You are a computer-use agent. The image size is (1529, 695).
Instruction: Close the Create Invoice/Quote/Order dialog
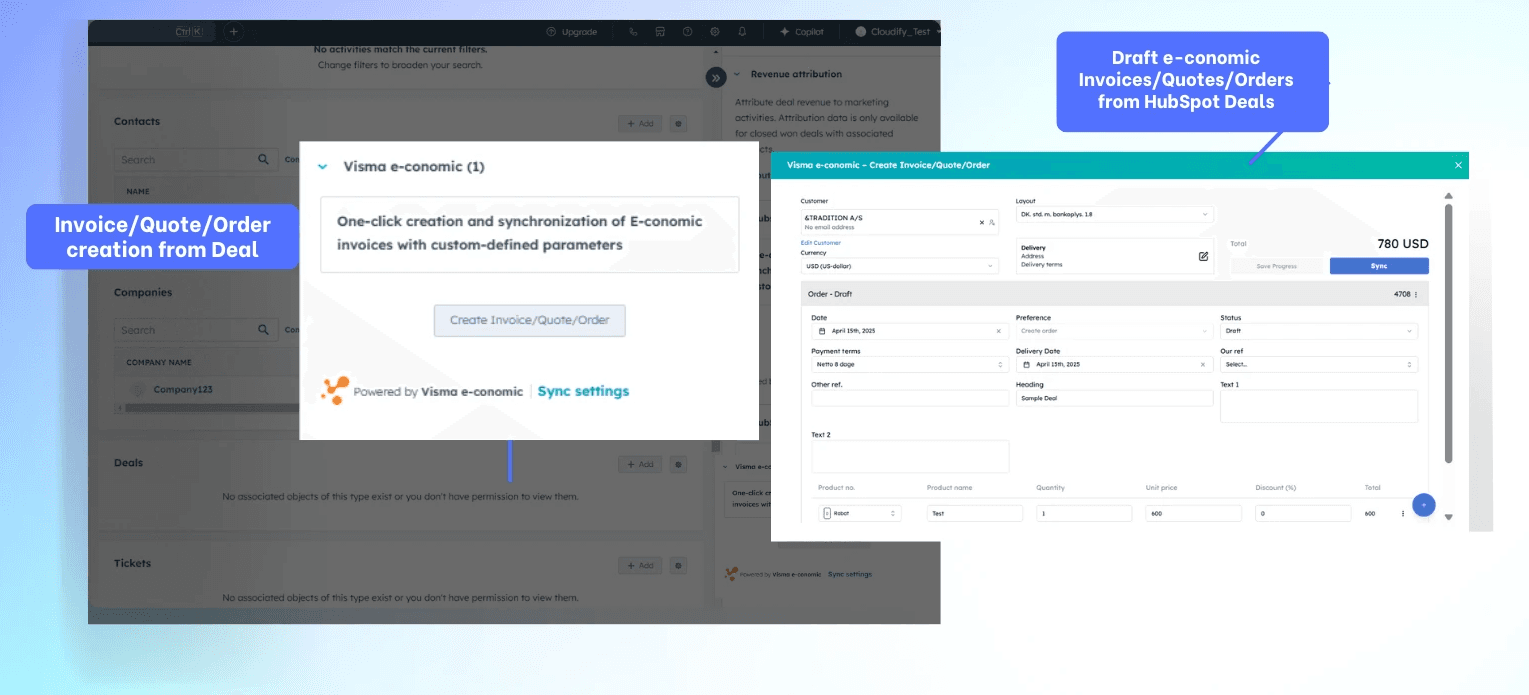coord(1458,165)
